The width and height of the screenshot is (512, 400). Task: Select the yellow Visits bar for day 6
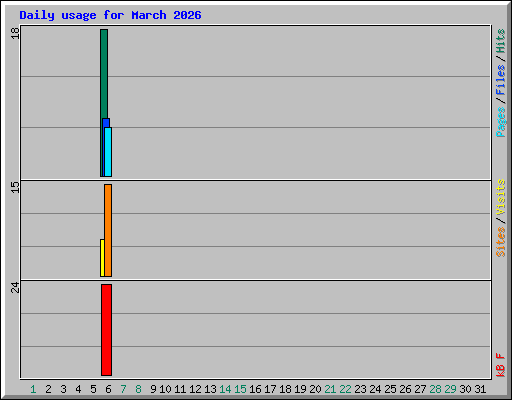[x=102, y=258]
